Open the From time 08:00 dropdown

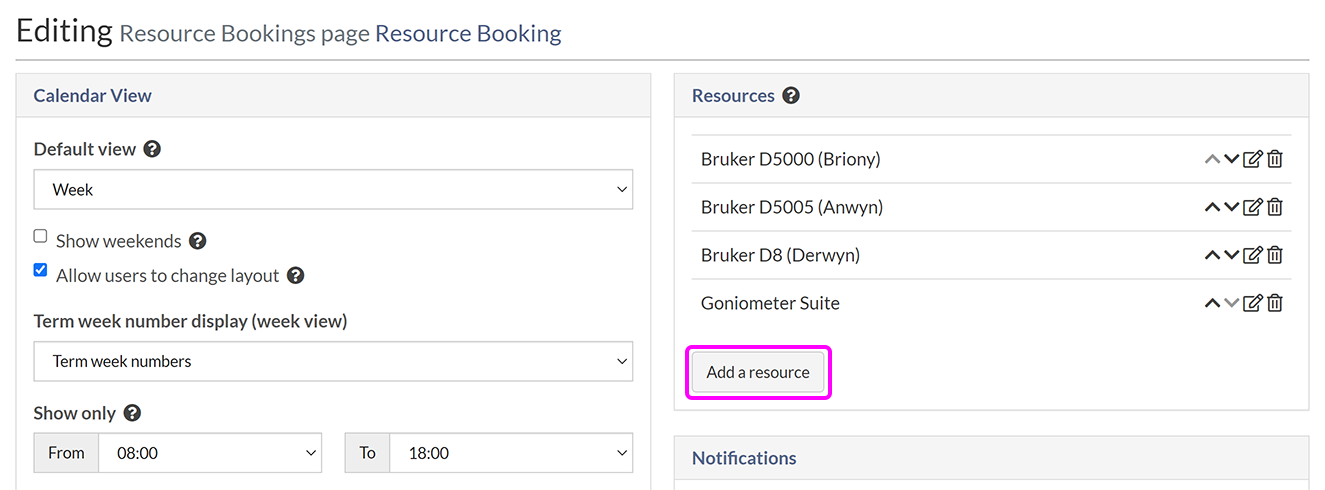click(x=209, y=453)
